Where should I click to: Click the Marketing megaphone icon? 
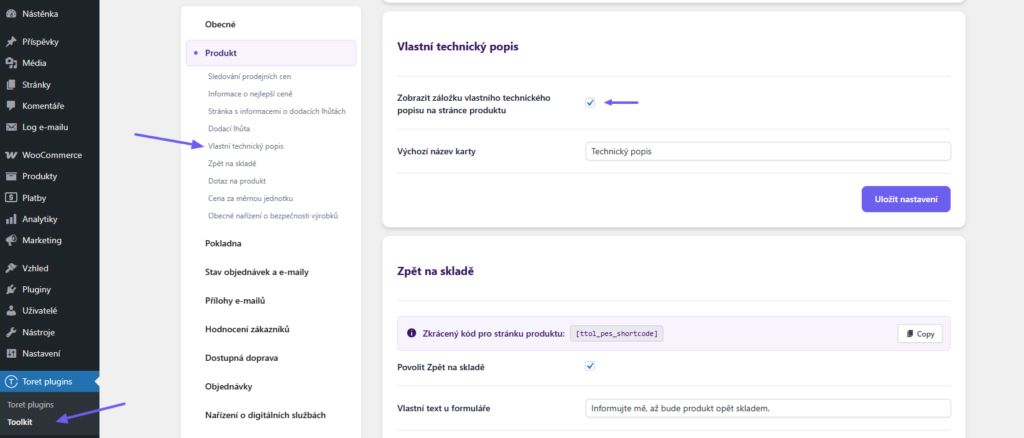[10, 240]
